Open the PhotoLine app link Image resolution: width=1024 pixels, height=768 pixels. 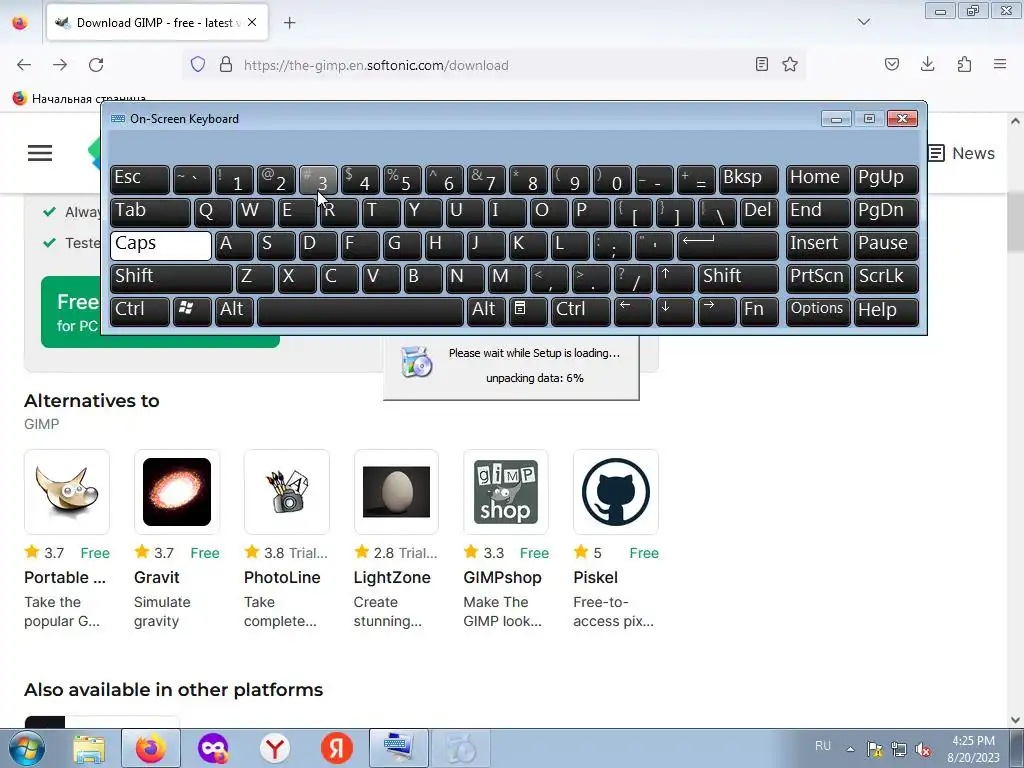[282, 577]
